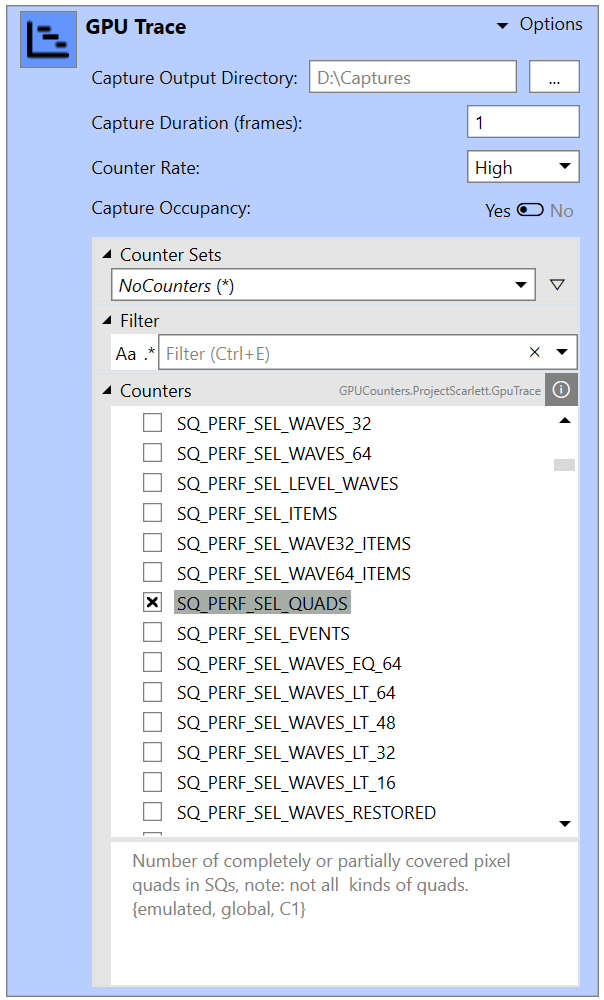Click the Filter text box
604x1000 pixels.
coord(343,353)
